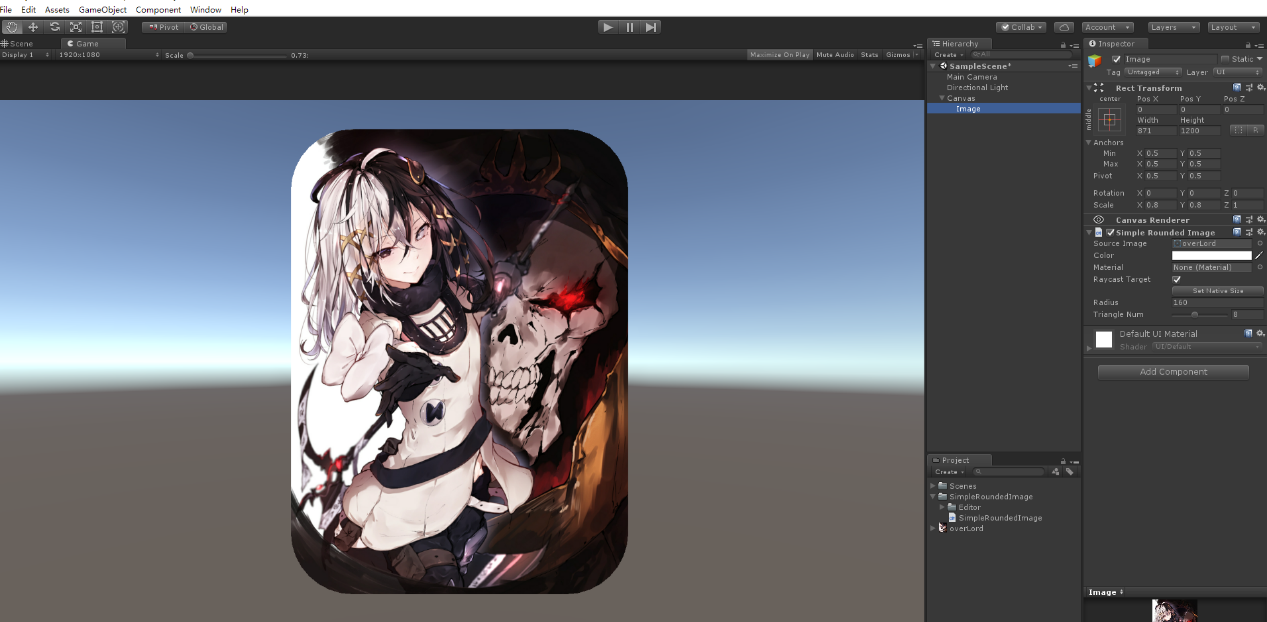This screenshot has height=622, width=1267.
Task: Click the GameObject cube icon in Inspector
Action: (1096, 60)
